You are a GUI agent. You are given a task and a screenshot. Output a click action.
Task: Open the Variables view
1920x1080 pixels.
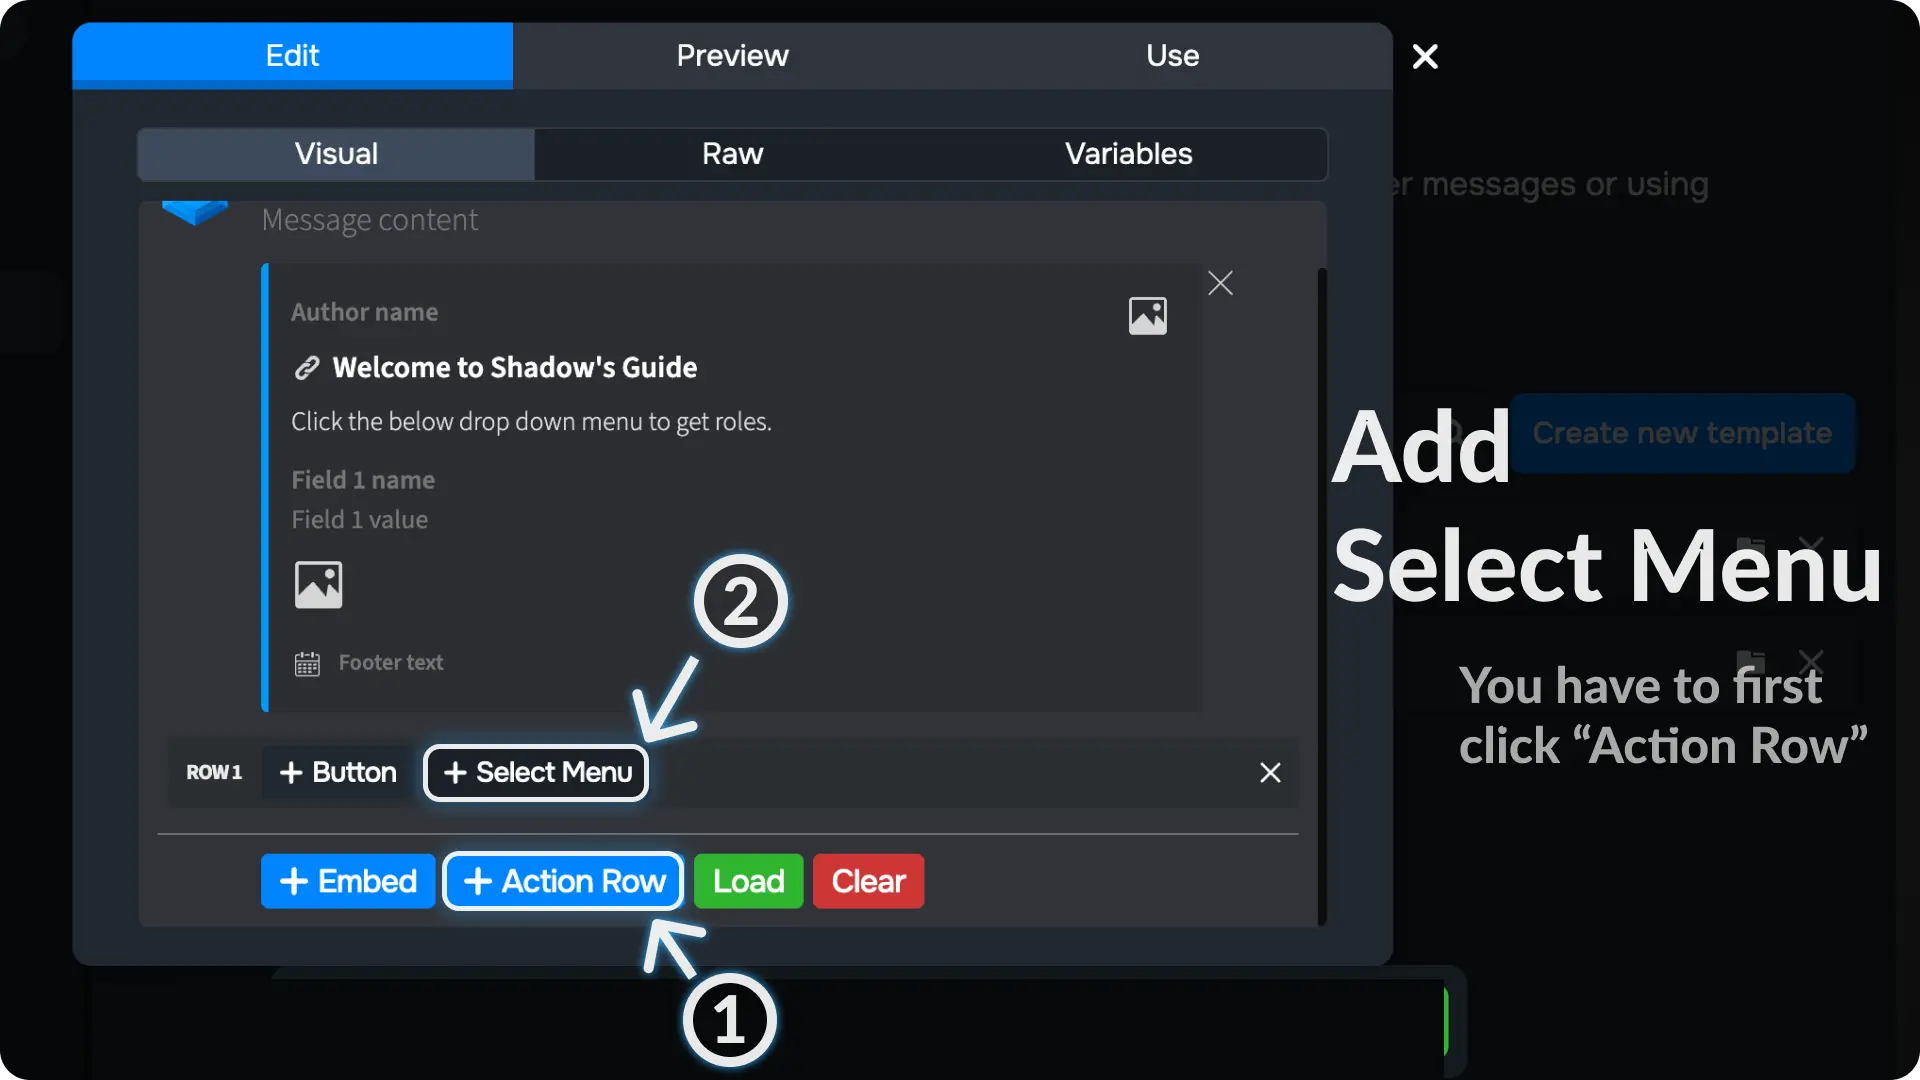[x=1128, y=154]
